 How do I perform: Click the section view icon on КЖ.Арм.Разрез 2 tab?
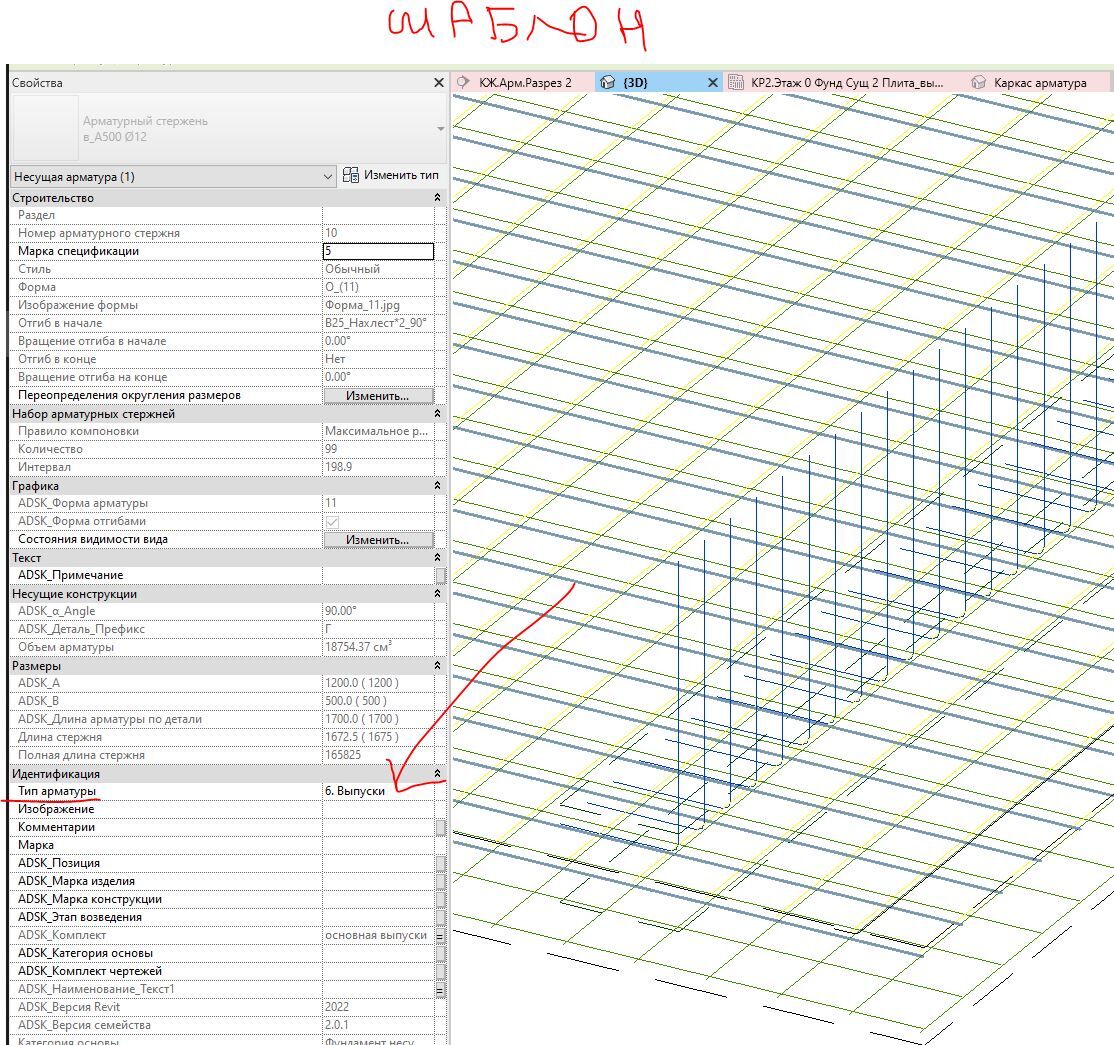[463, 82]
